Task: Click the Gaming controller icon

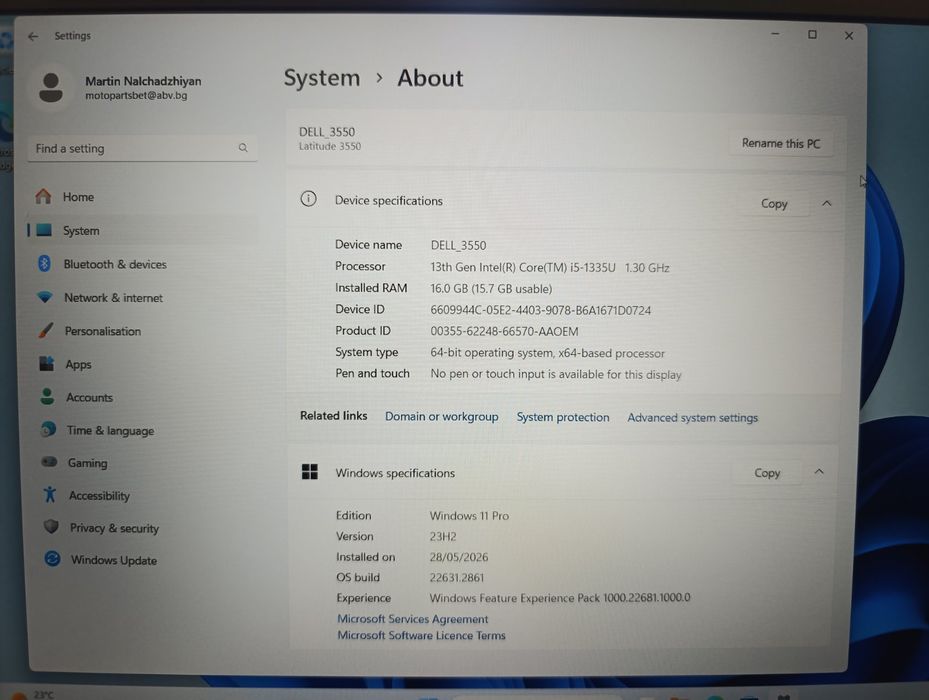Action: tap(50, 462)
